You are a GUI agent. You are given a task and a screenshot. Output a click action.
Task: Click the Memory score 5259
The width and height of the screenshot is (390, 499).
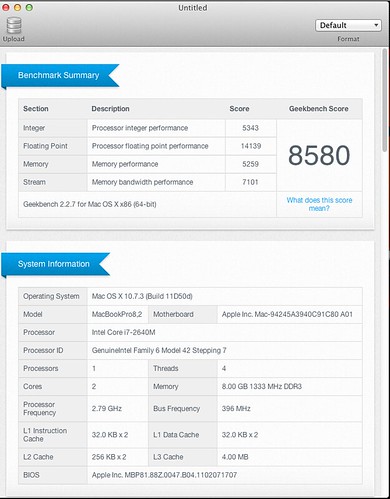pyautogui.click(x=250, y=164)
